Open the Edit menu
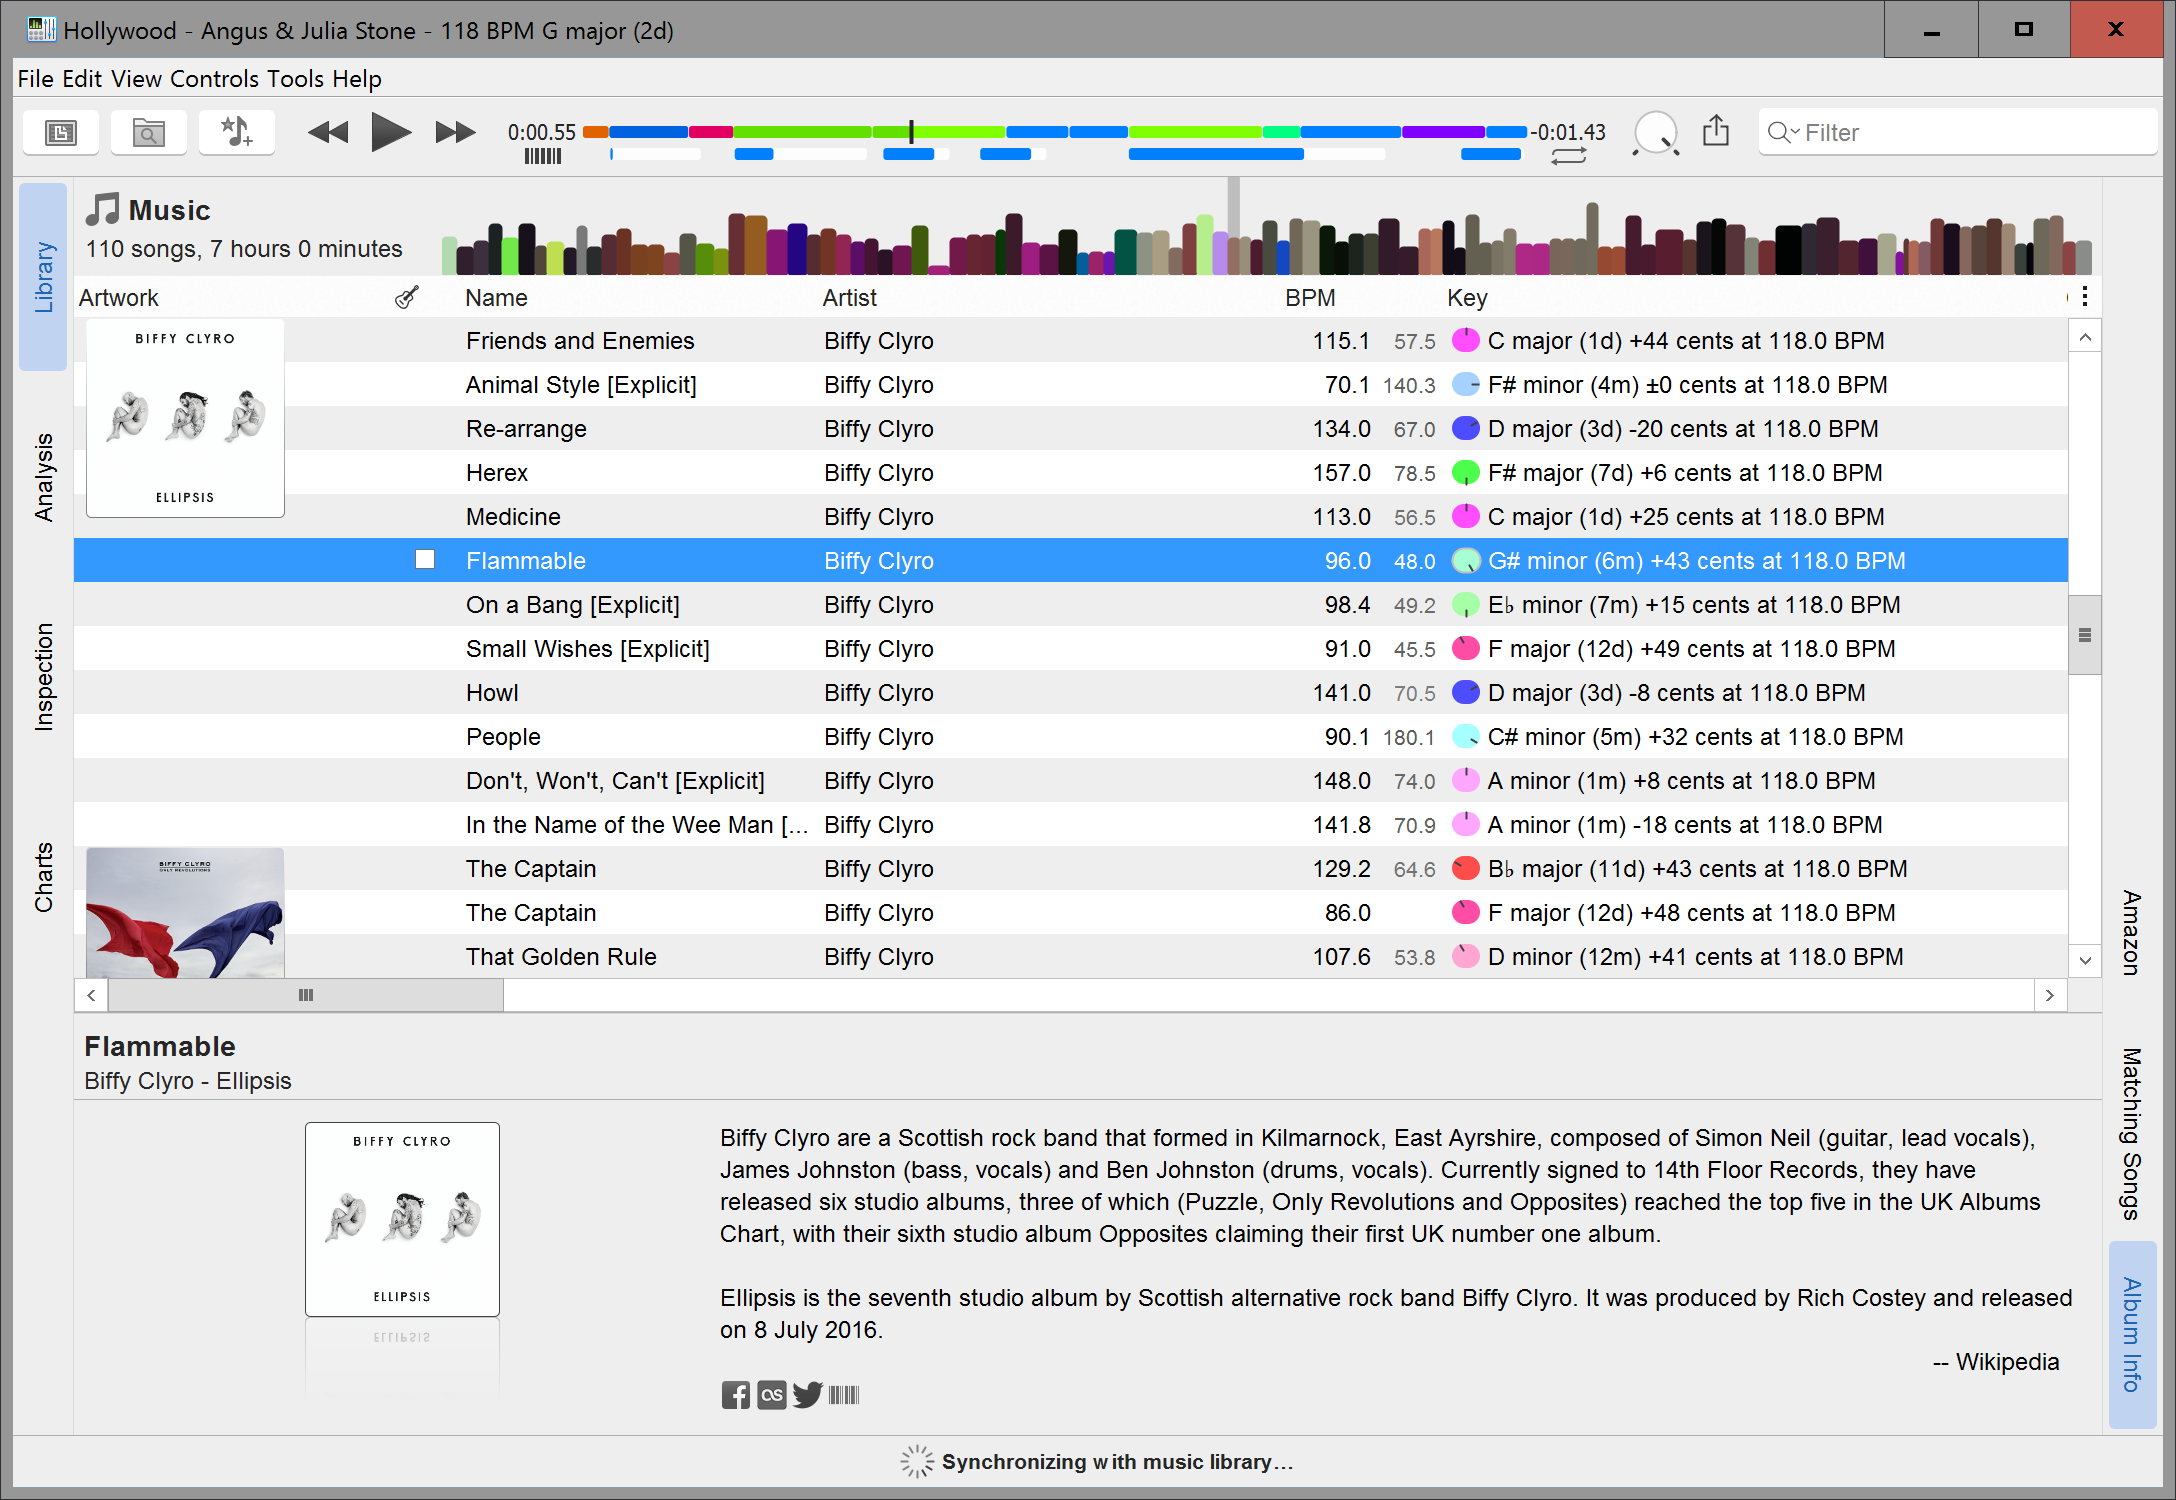The image size is (2176, 1500). point(82,79)
